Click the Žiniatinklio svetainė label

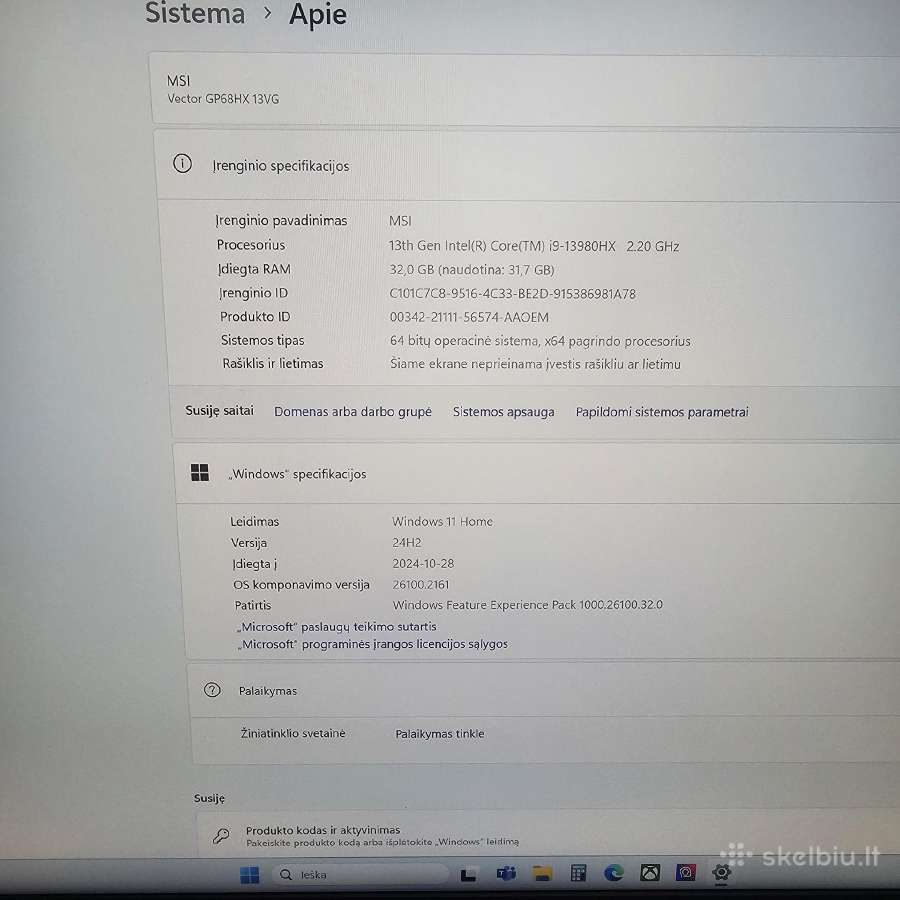click(293, 733)
